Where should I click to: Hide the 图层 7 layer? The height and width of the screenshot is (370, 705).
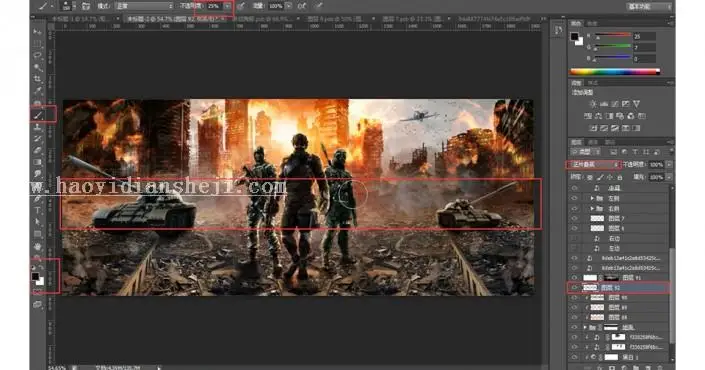[x=574, y=218]
